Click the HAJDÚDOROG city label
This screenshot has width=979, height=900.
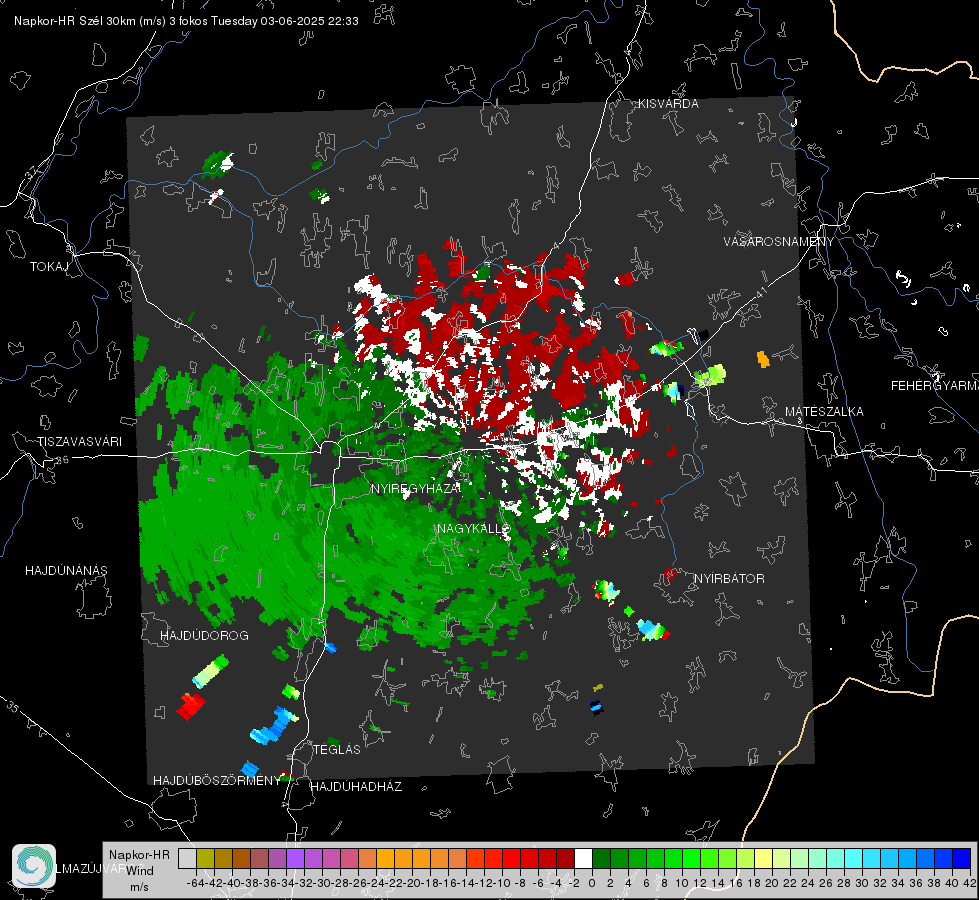point(204,636)
